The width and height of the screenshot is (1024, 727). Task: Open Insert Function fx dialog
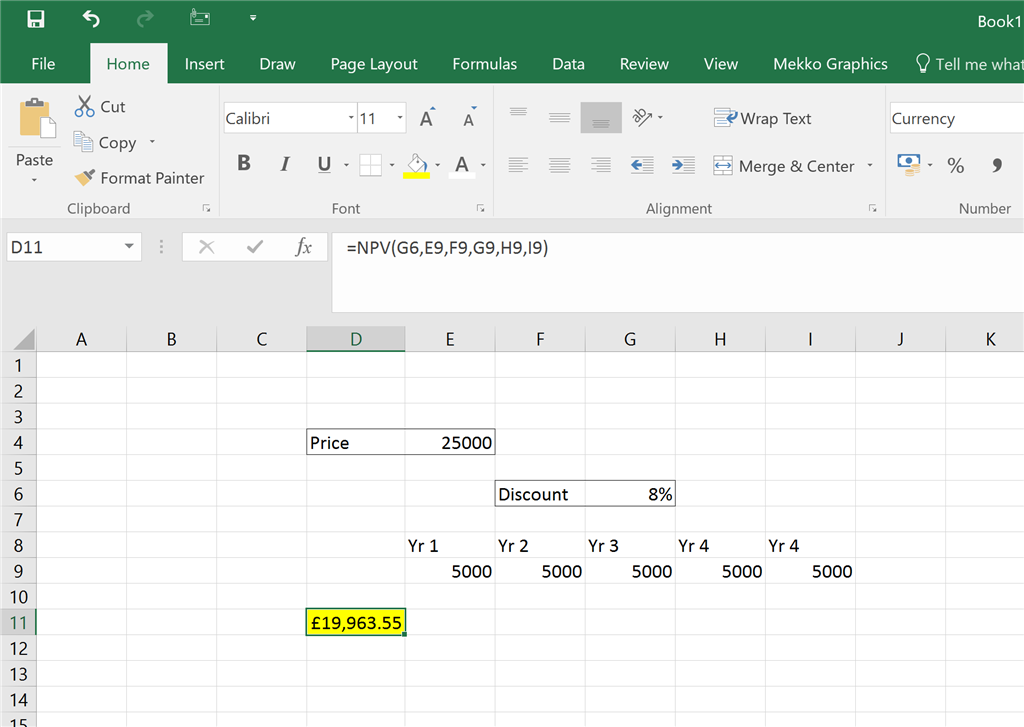303,247
